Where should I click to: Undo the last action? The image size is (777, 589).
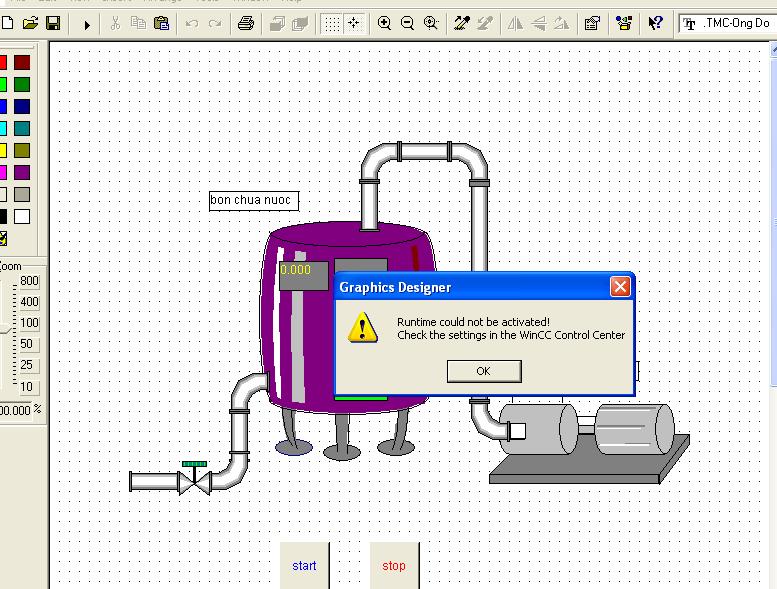click(x=192, y=23)
